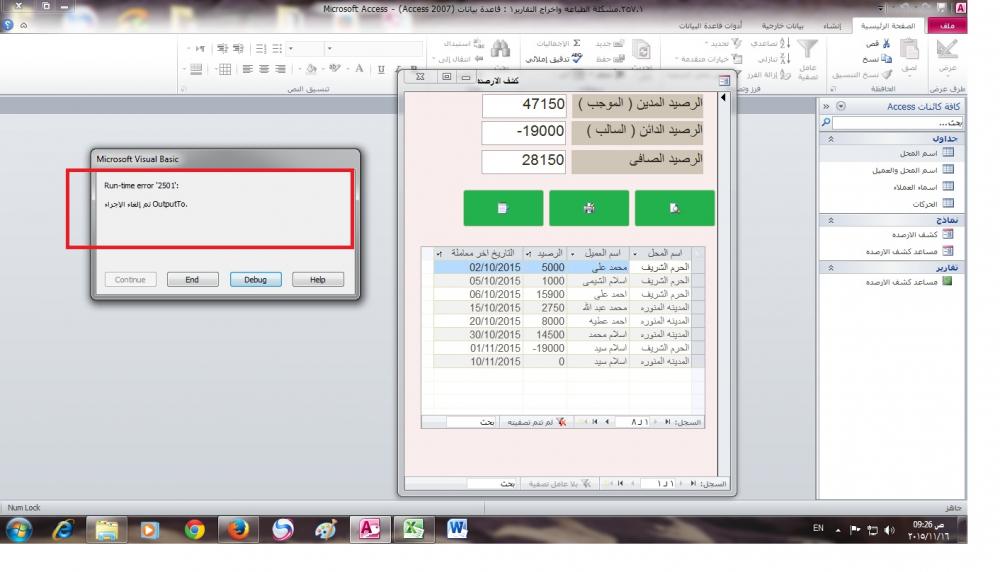Click the form record selector arrow

tap(723, 98)
